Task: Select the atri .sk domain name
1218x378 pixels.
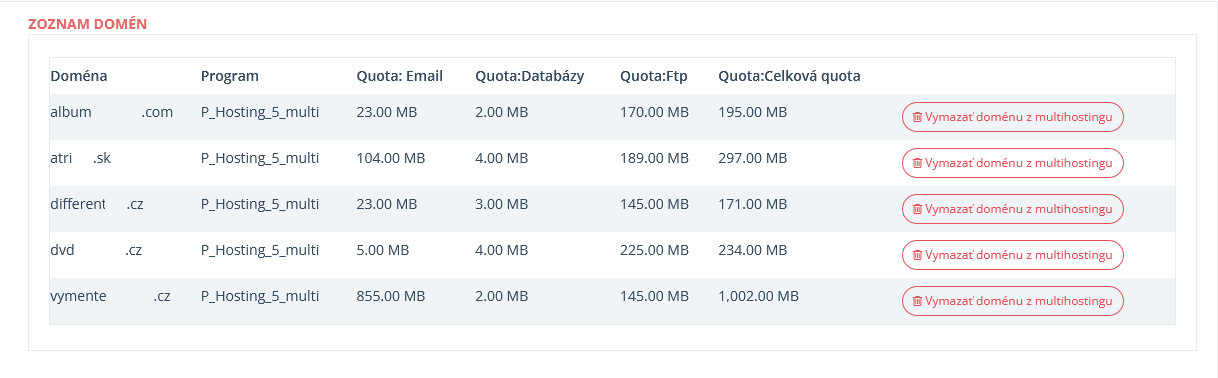Action: click(x=80, y=158)
